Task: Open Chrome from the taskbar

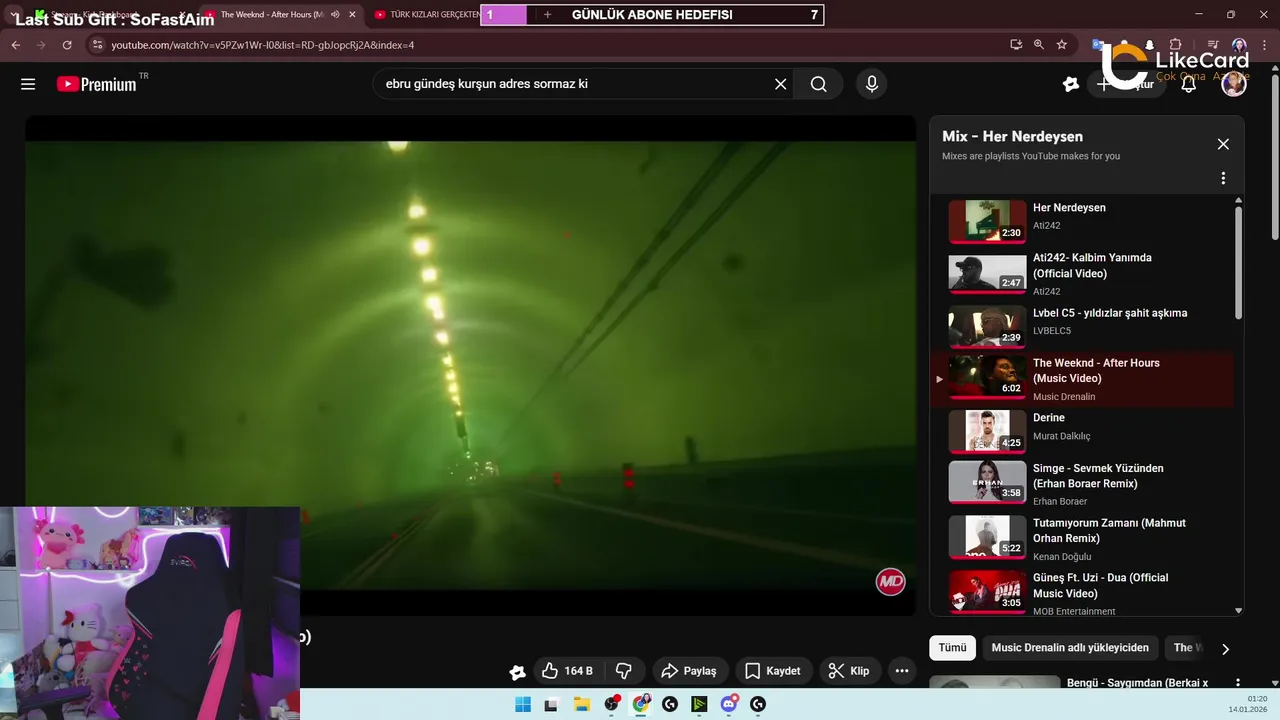Action: (641, 704)
